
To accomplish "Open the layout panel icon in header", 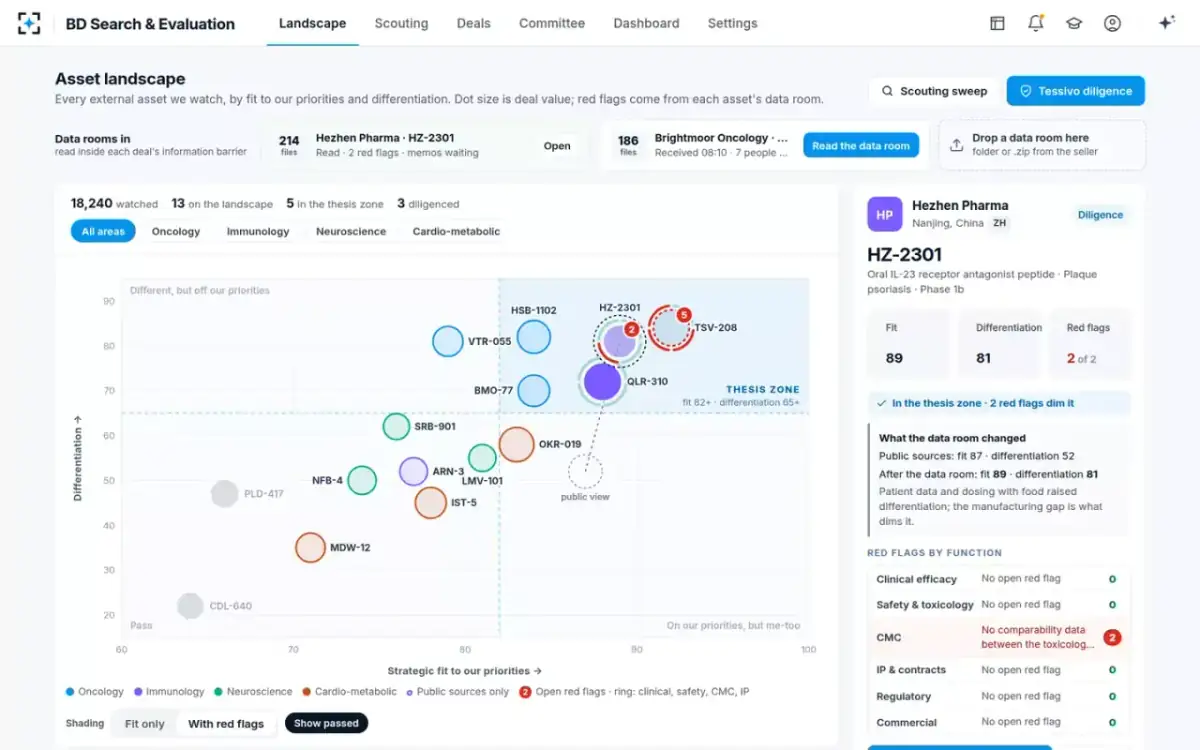I will click(997, 23).
